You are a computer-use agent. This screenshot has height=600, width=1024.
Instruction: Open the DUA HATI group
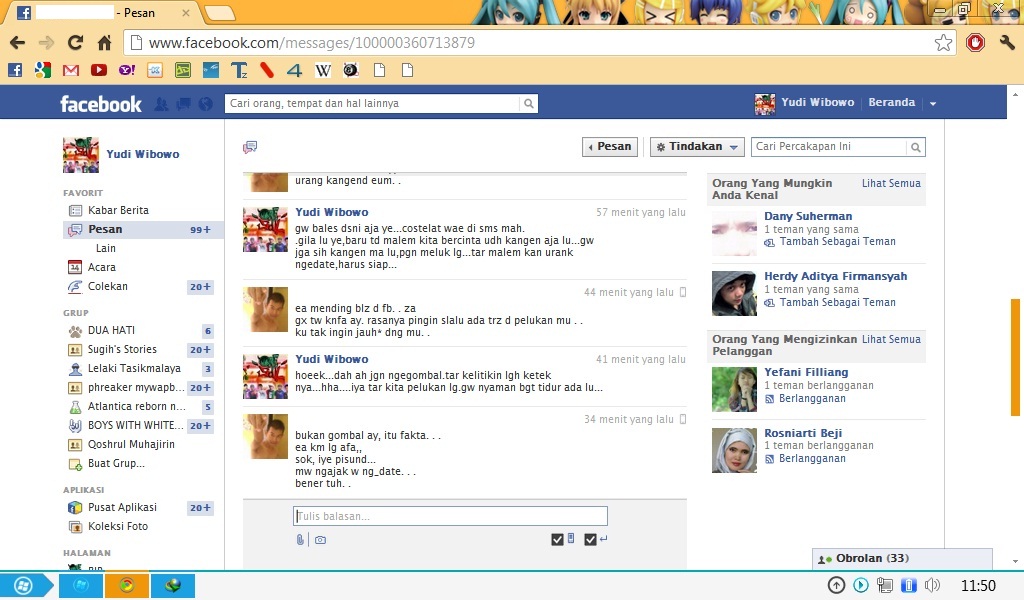(111, 330)
